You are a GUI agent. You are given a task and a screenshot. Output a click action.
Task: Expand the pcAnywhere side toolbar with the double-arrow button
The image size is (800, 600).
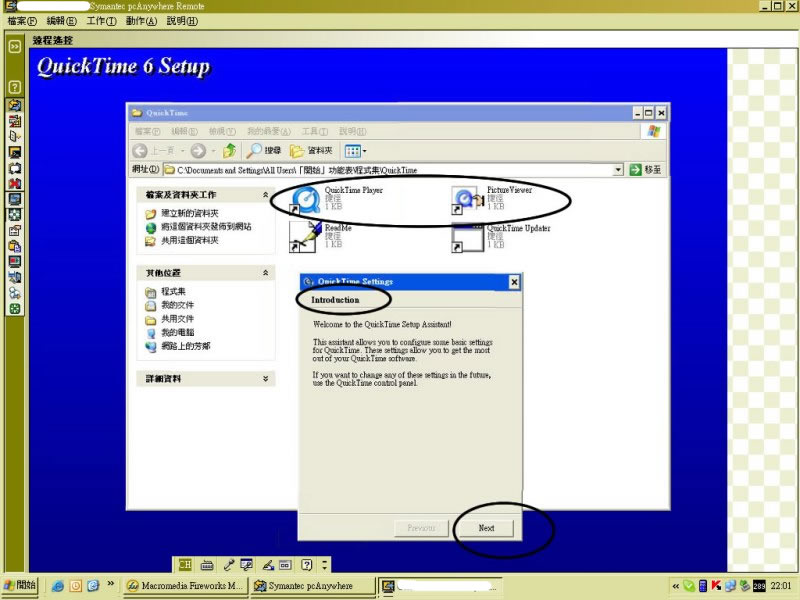[15, 46]
